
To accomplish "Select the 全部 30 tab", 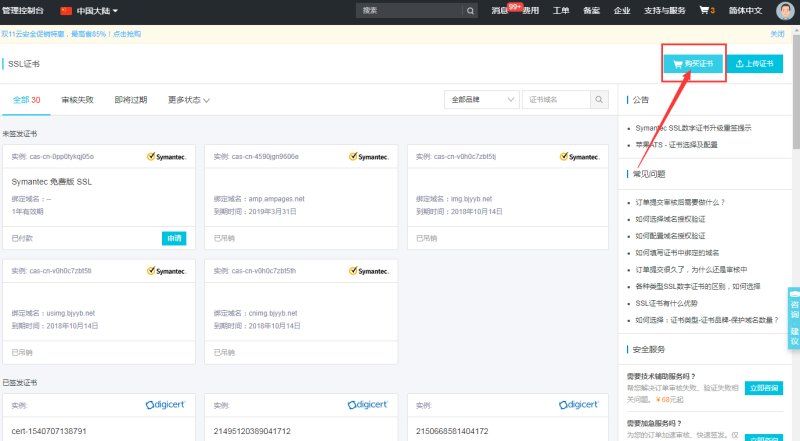I will coord(27,100).
